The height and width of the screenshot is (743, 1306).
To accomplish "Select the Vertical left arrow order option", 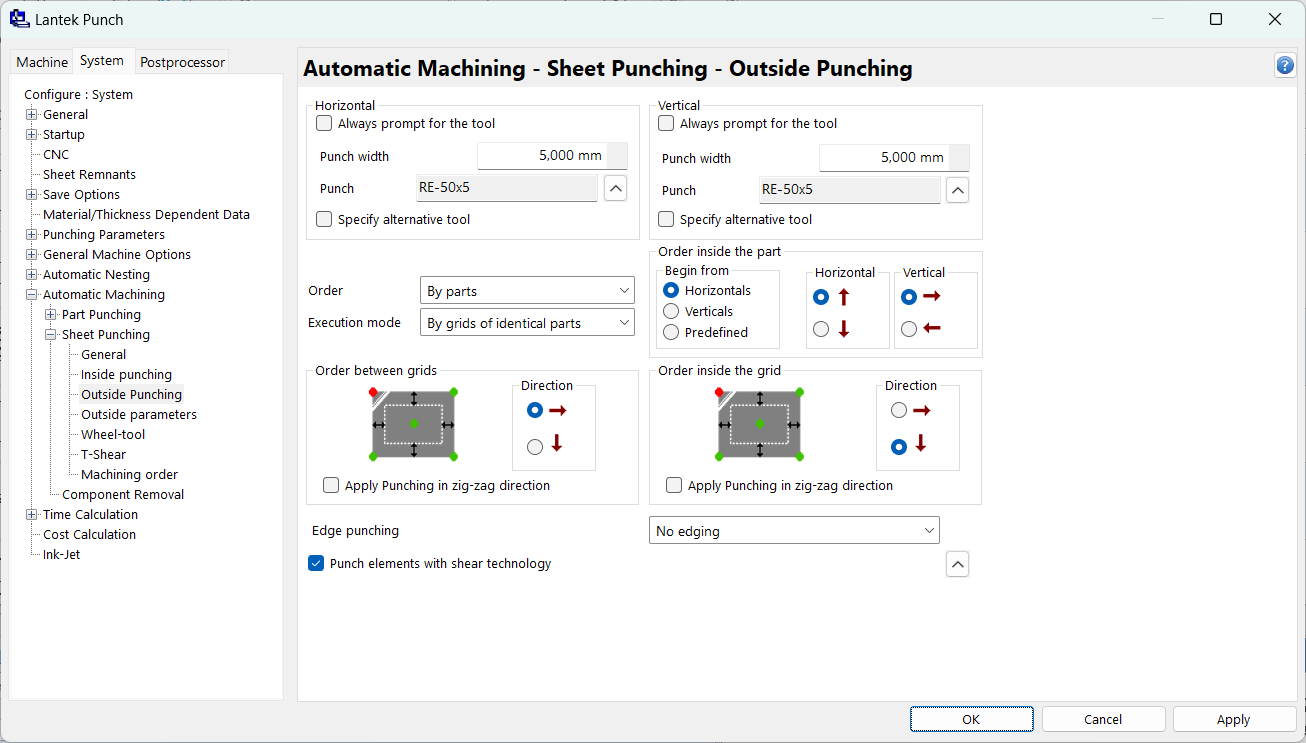I will point(909,329).
